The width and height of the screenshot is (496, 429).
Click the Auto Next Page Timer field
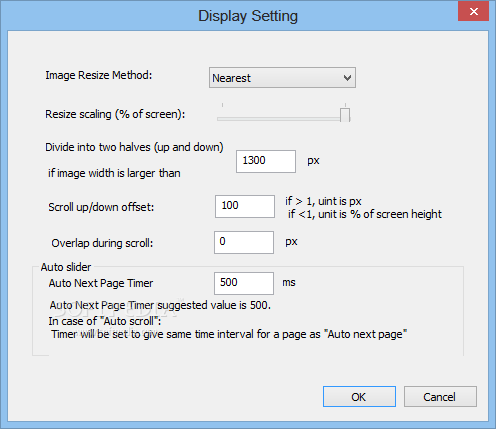tap(244, 283)
